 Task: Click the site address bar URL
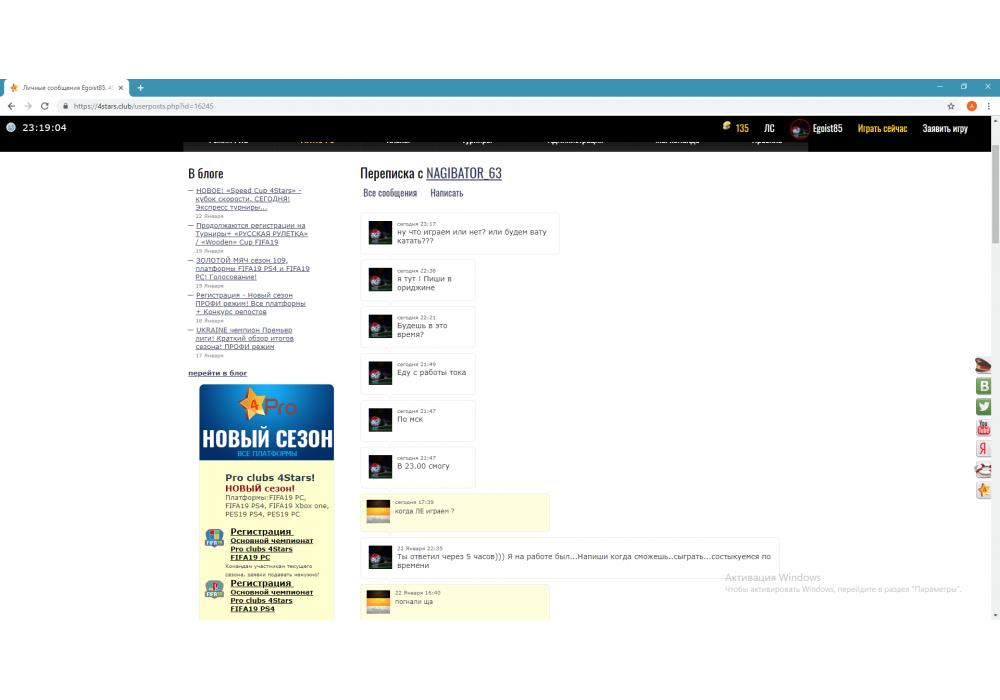click(143, 106)
